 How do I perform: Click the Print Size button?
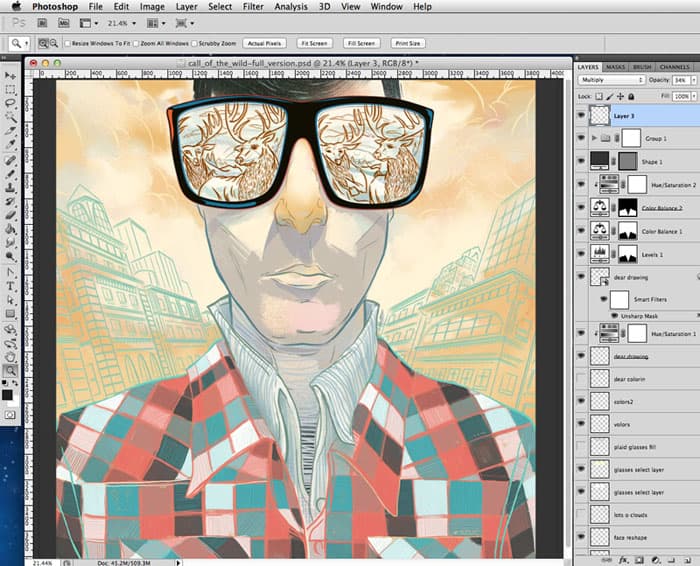click(x=408, y=43)
